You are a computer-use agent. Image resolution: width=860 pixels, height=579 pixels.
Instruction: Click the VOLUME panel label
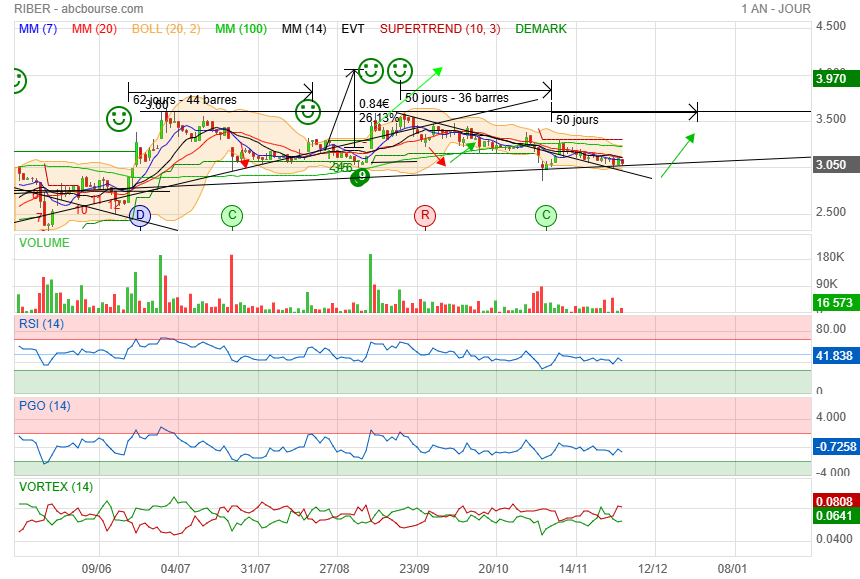coord(44,242)
